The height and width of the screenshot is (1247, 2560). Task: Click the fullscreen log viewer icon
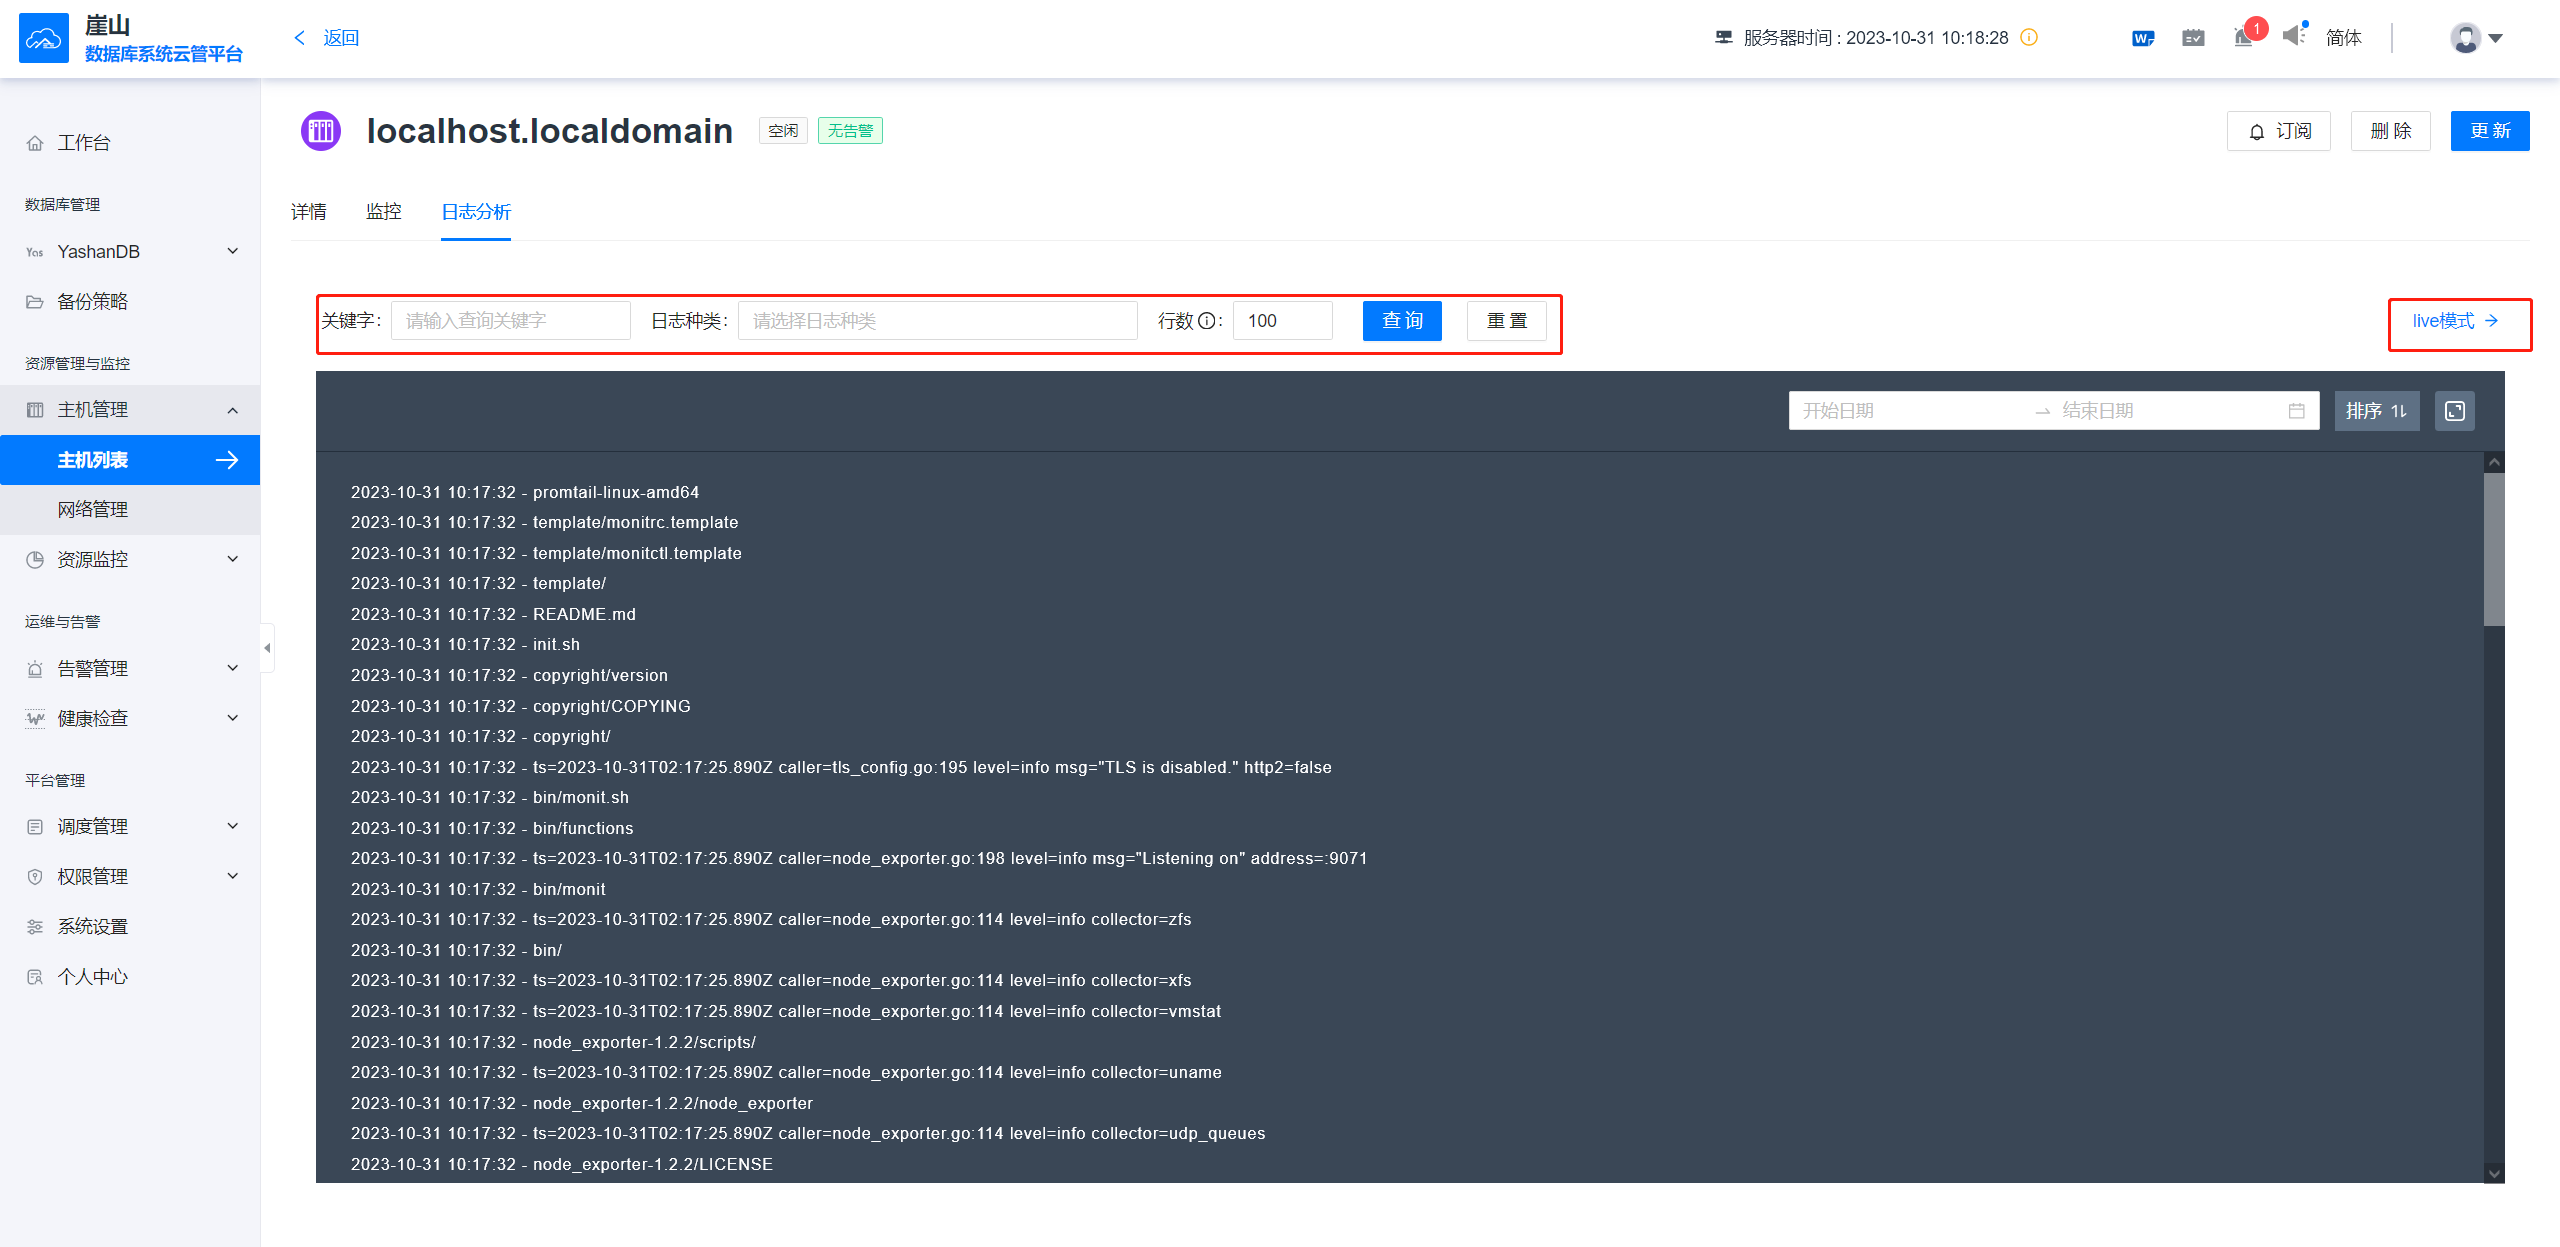2454,411
